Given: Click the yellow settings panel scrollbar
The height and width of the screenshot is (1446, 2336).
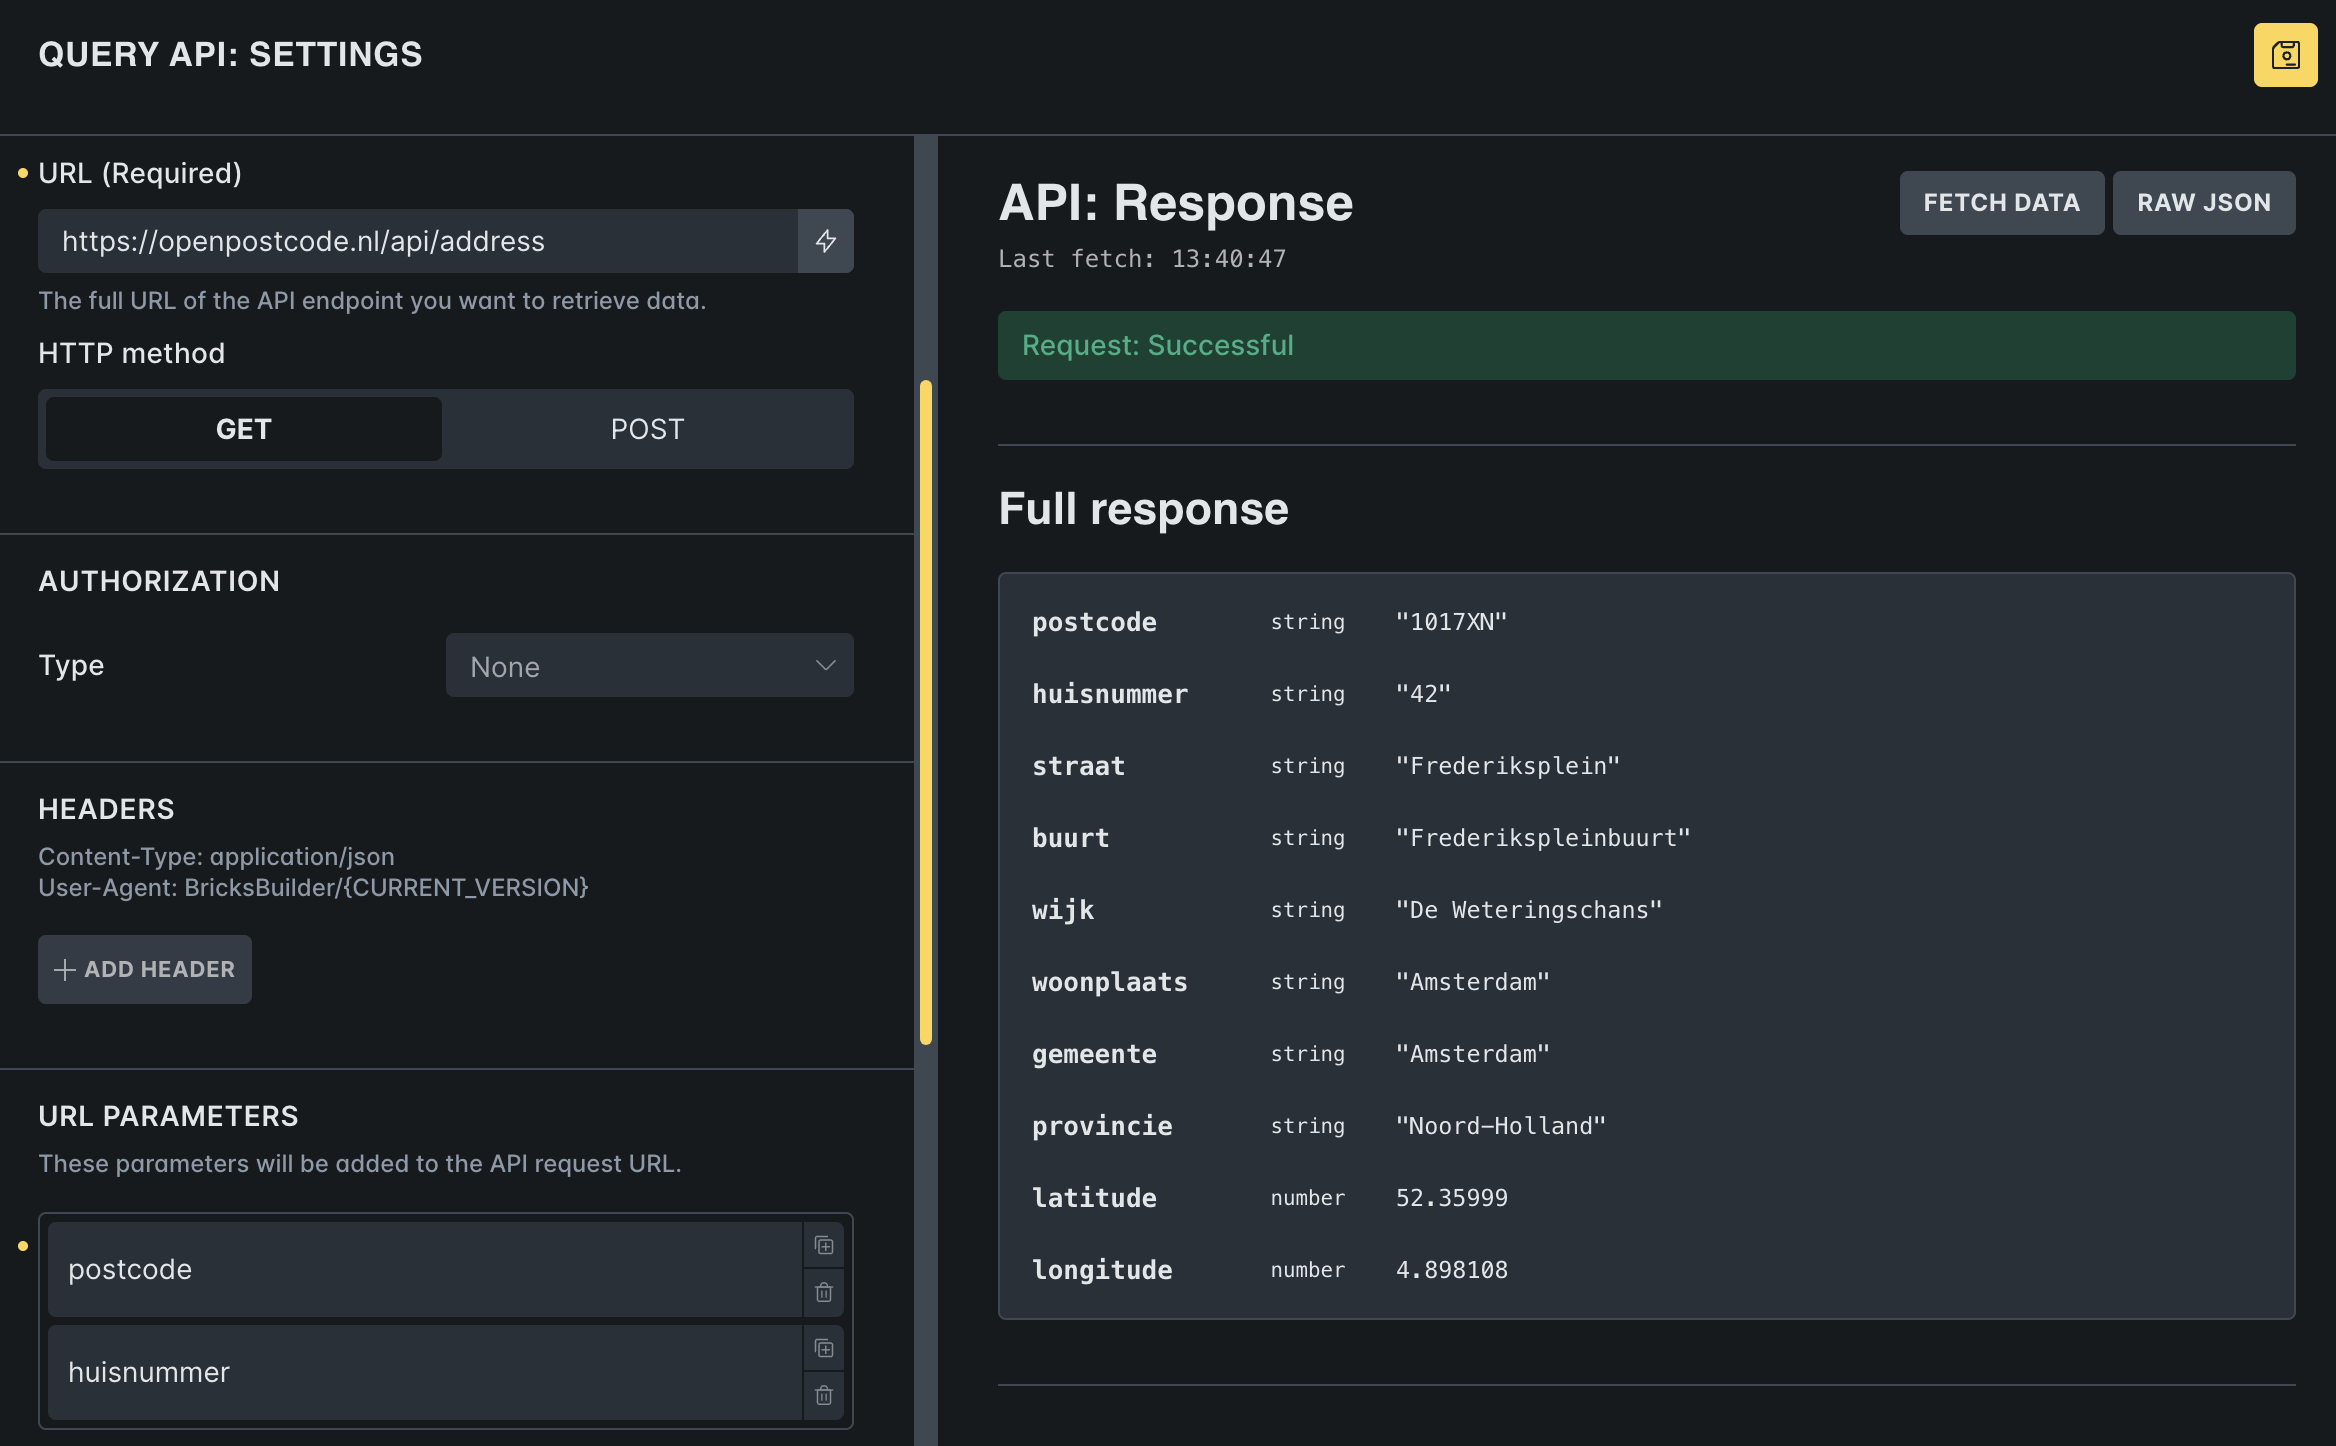Looking at the screenshot, I should (x=926, y=712).
